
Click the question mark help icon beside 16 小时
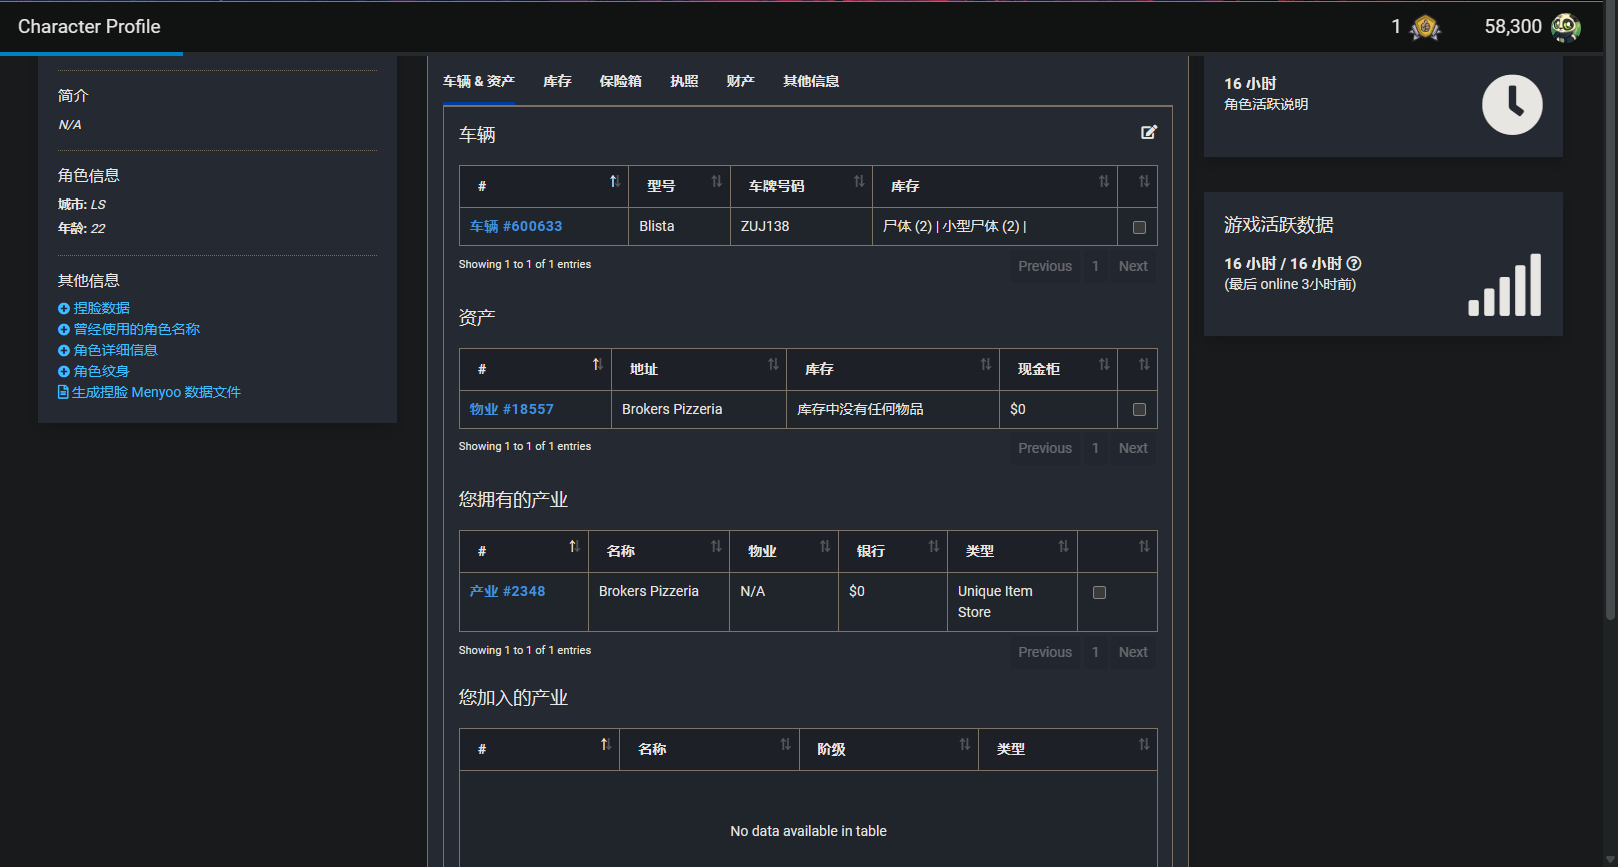[1354, 264]
